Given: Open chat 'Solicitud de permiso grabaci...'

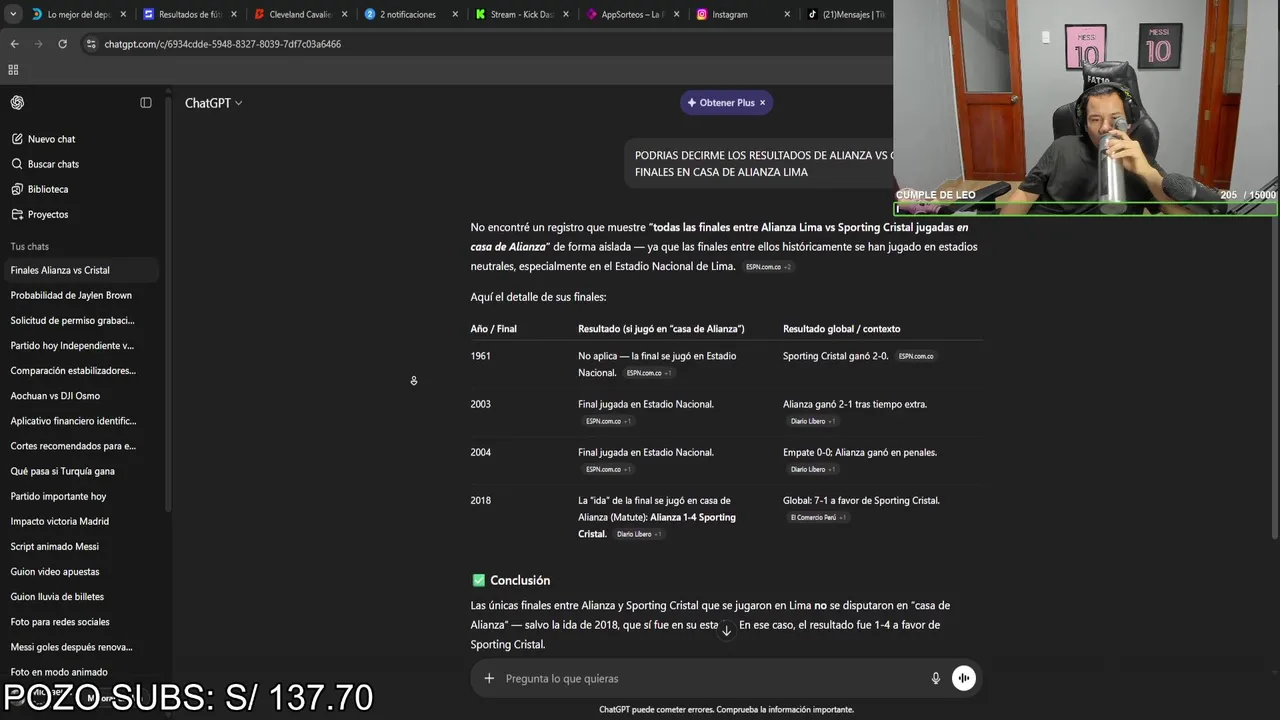Looking at the screenshot, I should pos(80,320).
